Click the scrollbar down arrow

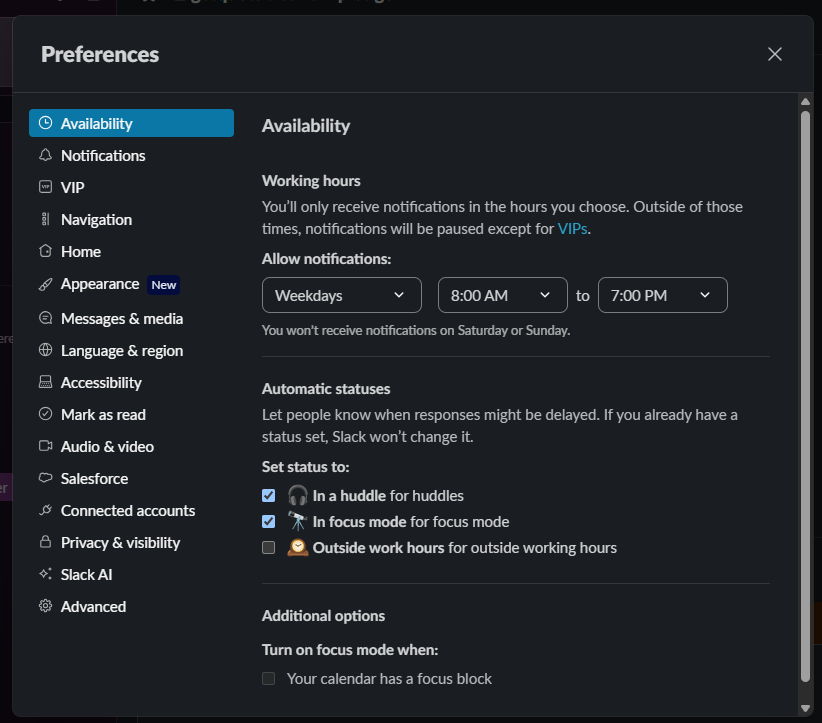[x=806, y=708]
